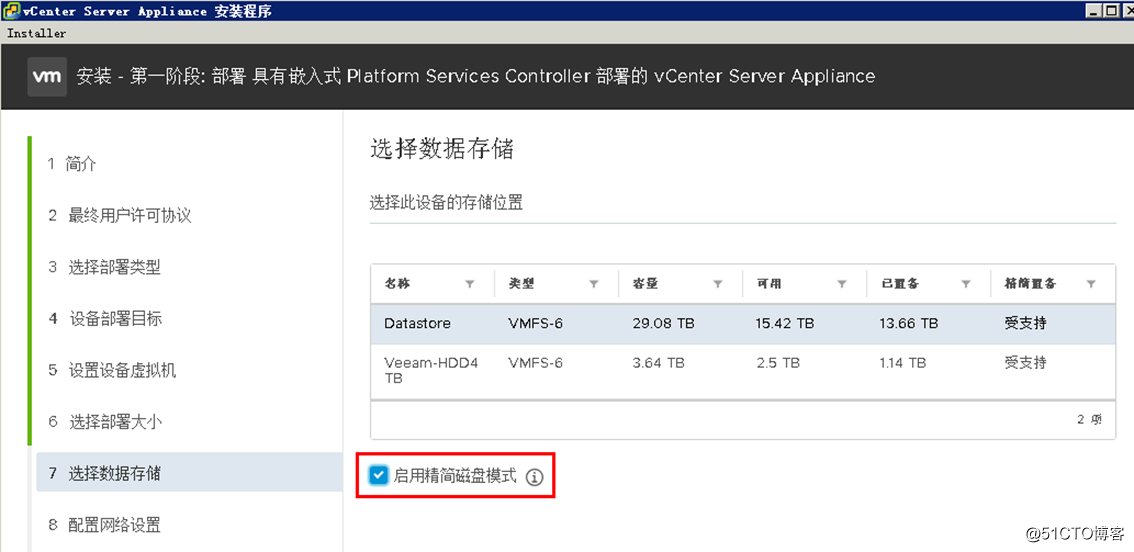
Task: Select step 7 选择数据存储
Action: click(189, 473)
